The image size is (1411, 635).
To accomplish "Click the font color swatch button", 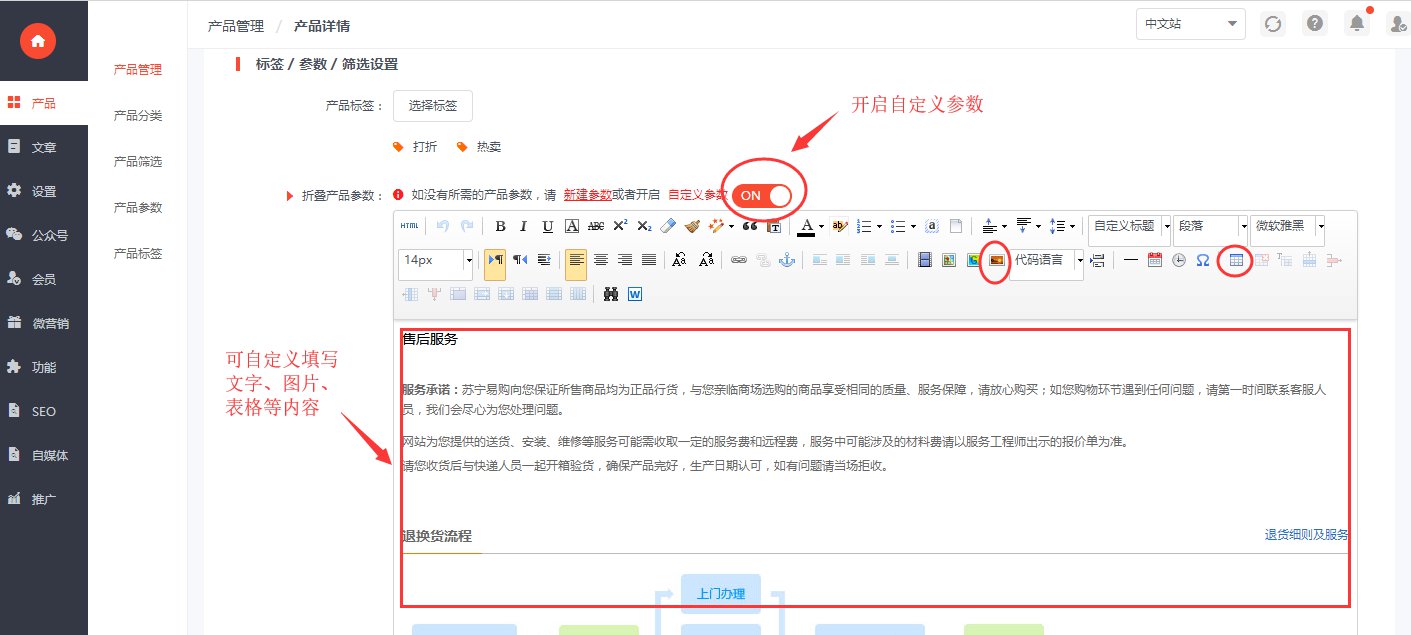I will pos(805,227).
